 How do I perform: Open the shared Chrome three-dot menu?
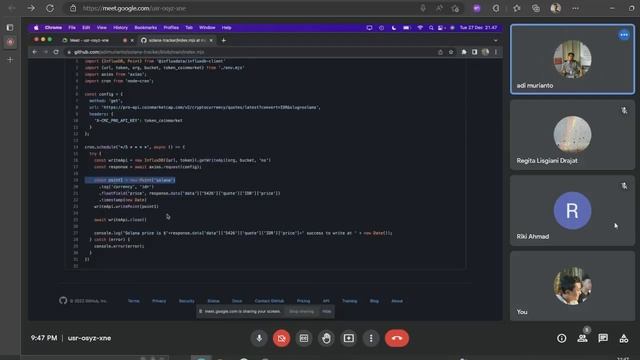(x=496, y=52)
